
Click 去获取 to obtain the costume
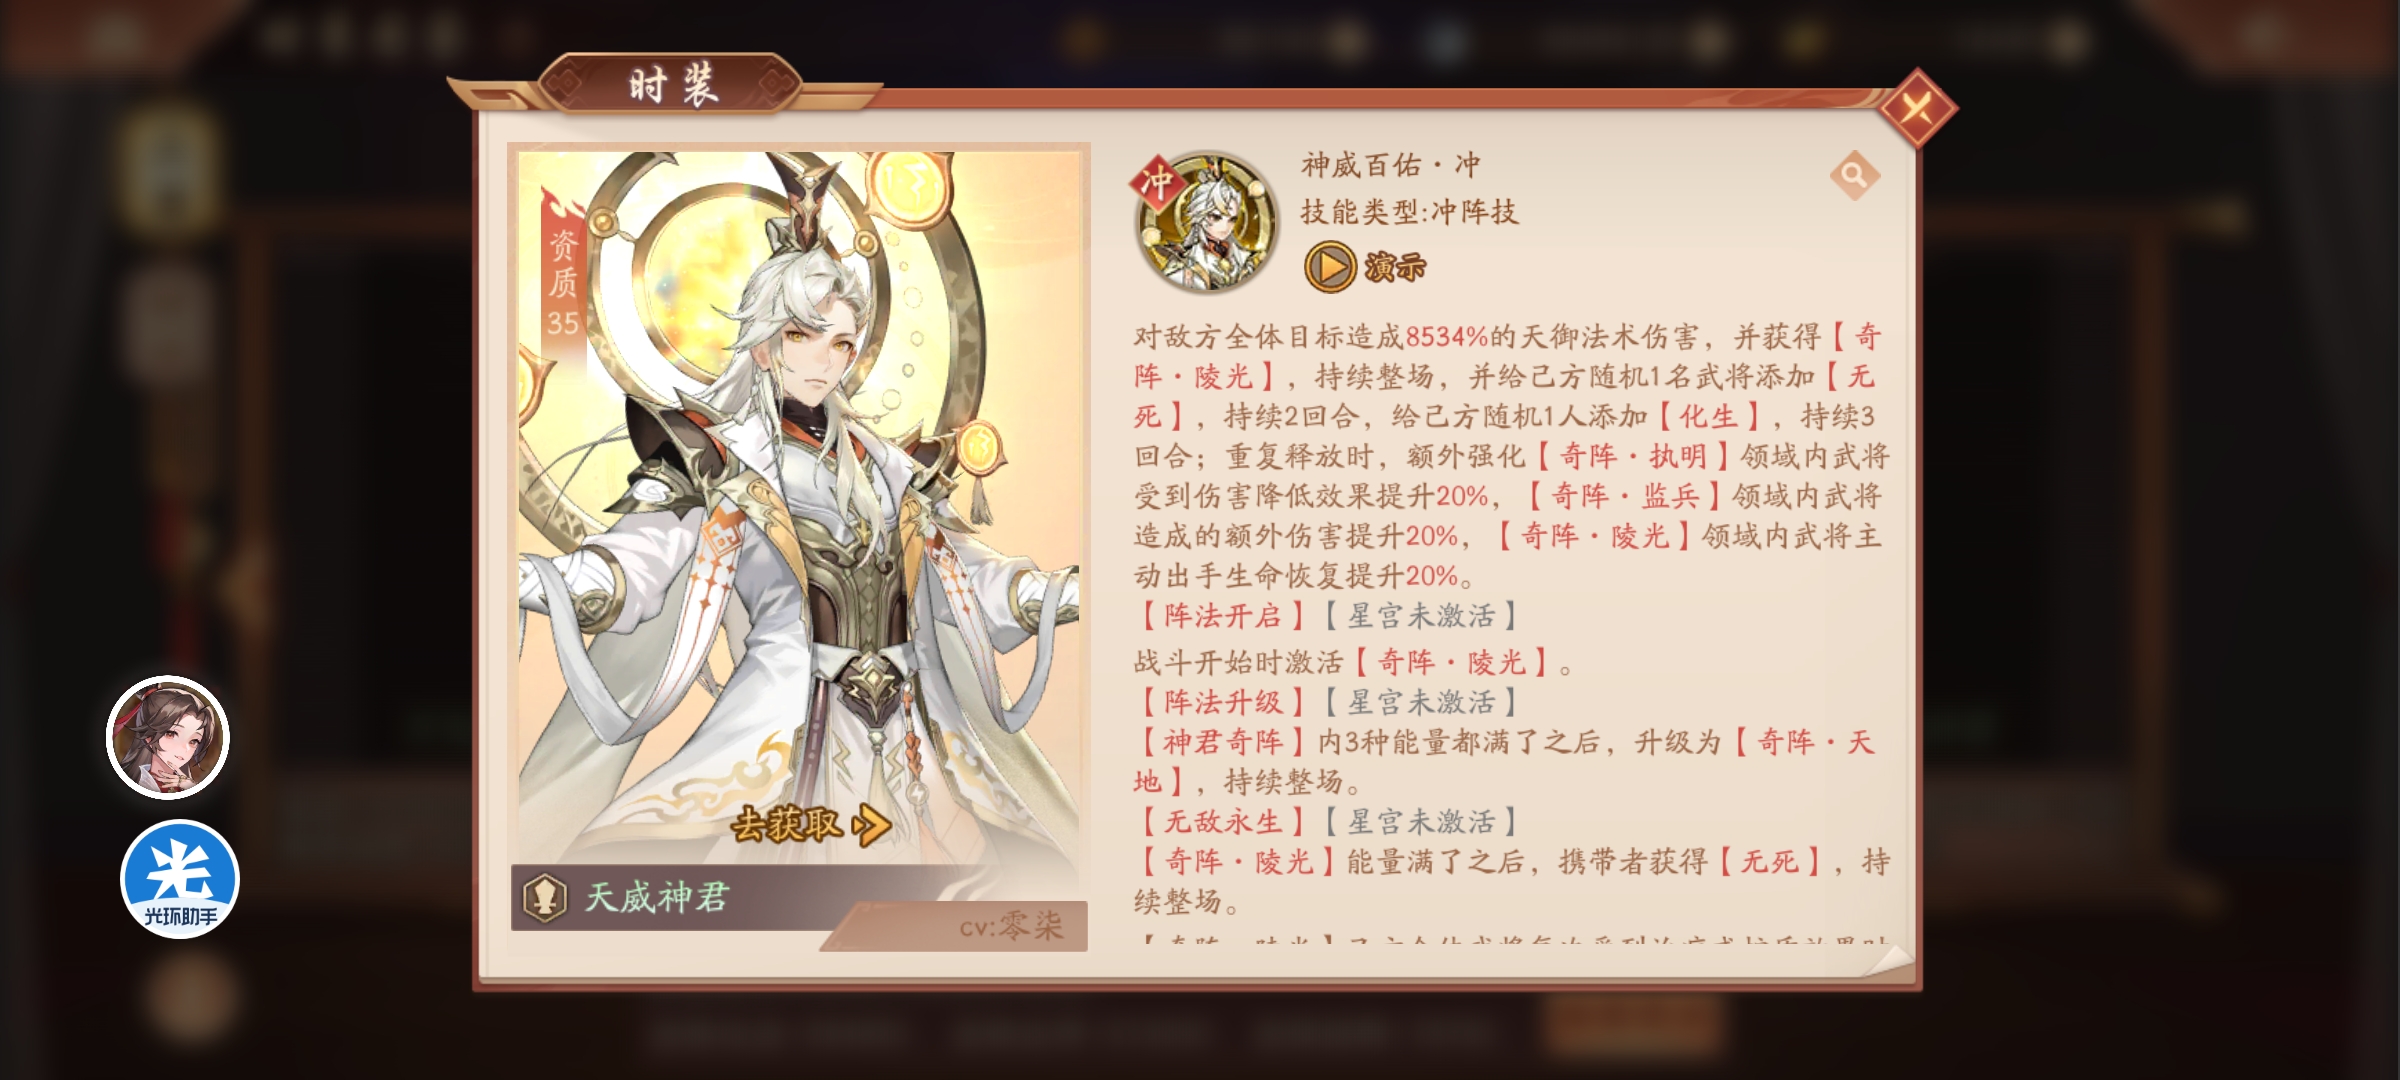pos(810,825)
